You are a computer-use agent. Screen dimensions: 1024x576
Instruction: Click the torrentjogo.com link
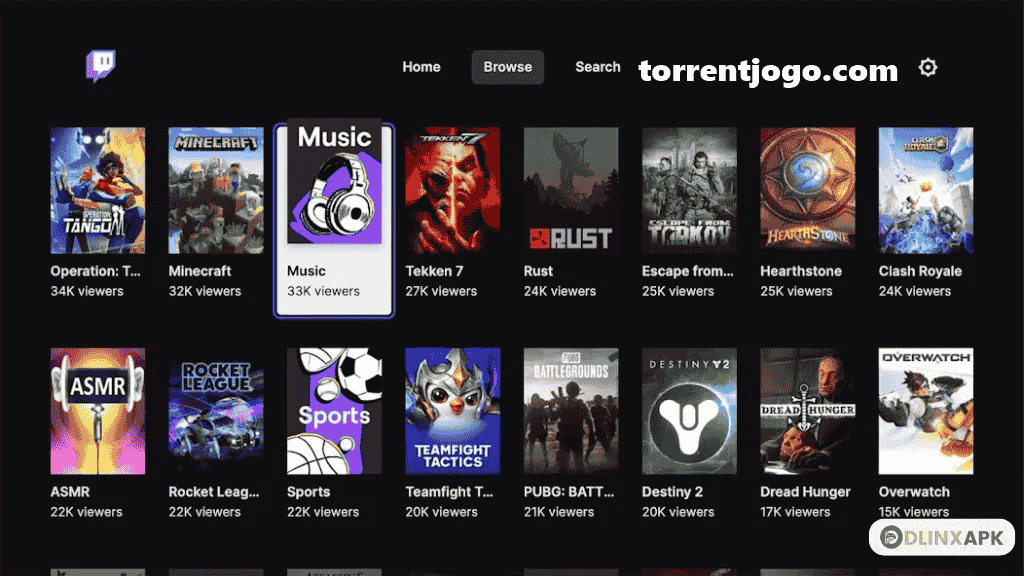coord(770,70)
